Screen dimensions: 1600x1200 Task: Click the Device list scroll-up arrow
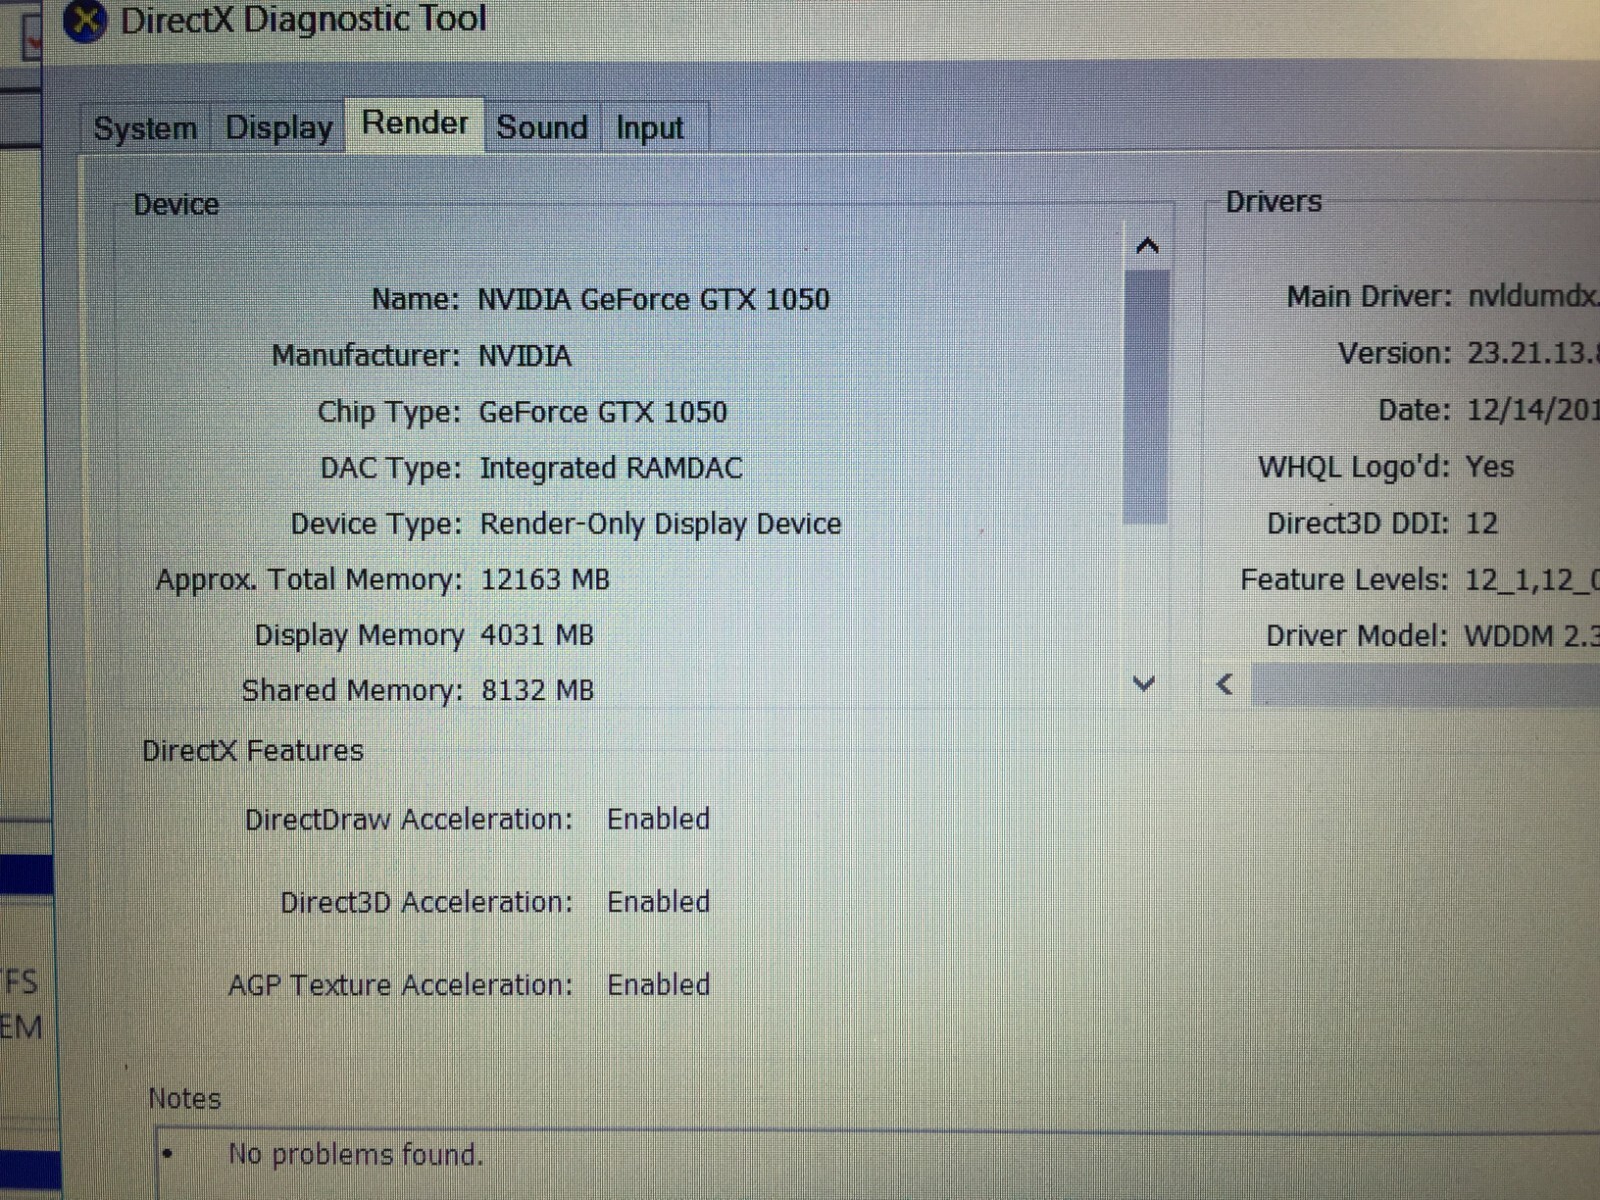[1147, 245]
